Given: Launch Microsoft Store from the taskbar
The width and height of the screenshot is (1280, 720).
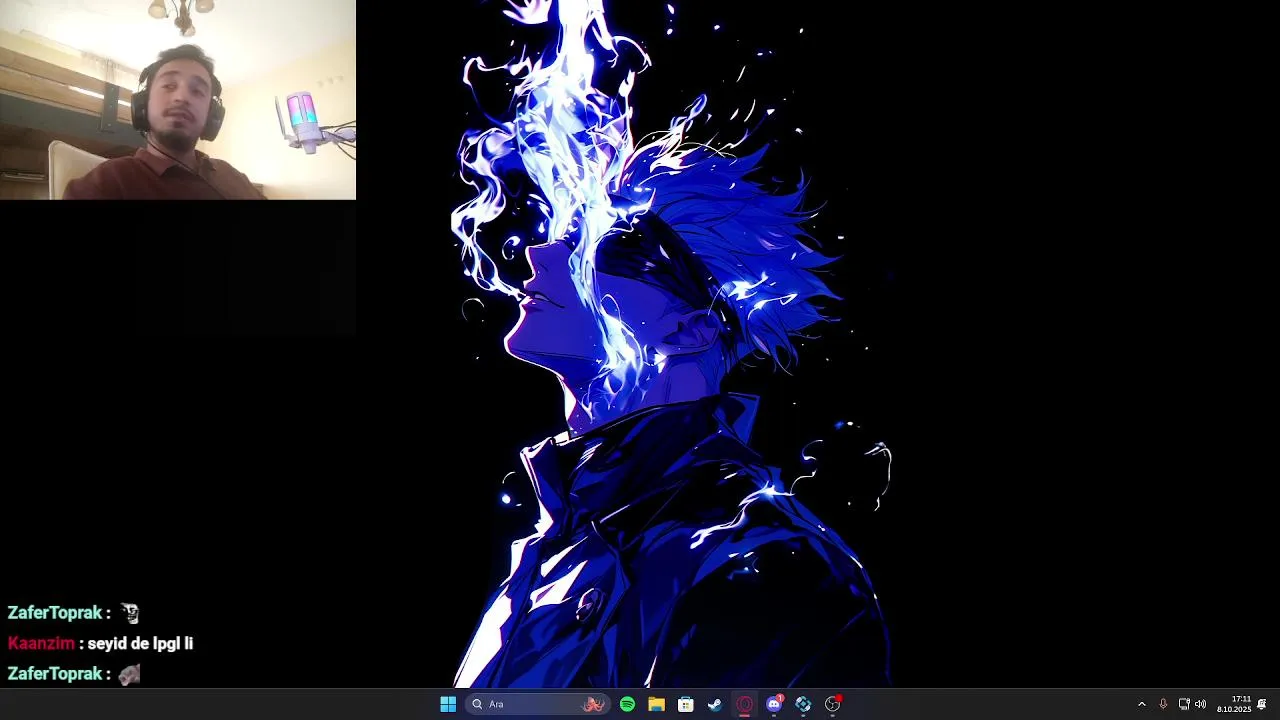Looking at the screenshot, I should click(x=686, y=704).
